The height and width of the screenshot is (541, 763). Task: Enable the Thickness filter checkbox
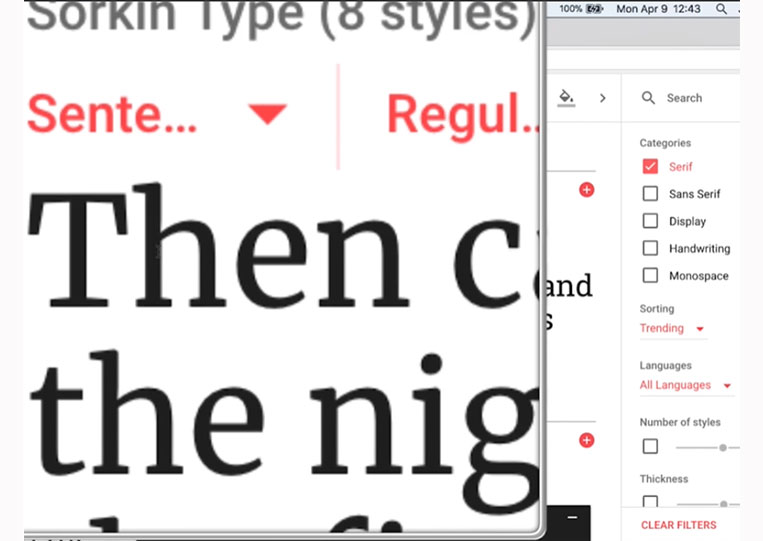click(x=650, y=501)
